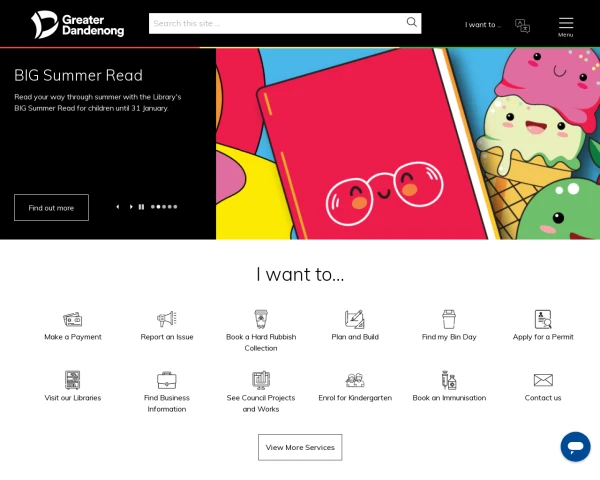Viewport: 600px width, 480px height.
Task: Open the language translate icon
Action: tap(522, 26)
